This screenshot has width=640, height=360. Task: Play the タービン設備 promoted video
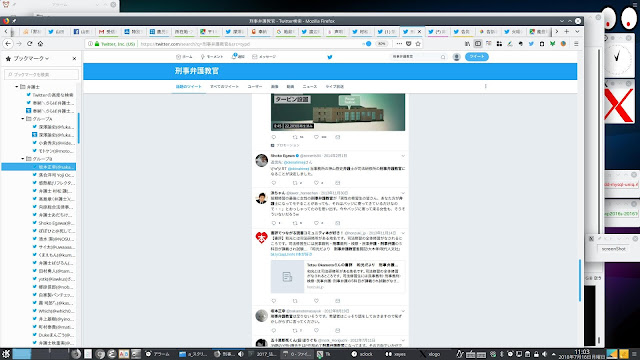click(x=338, y=112)
